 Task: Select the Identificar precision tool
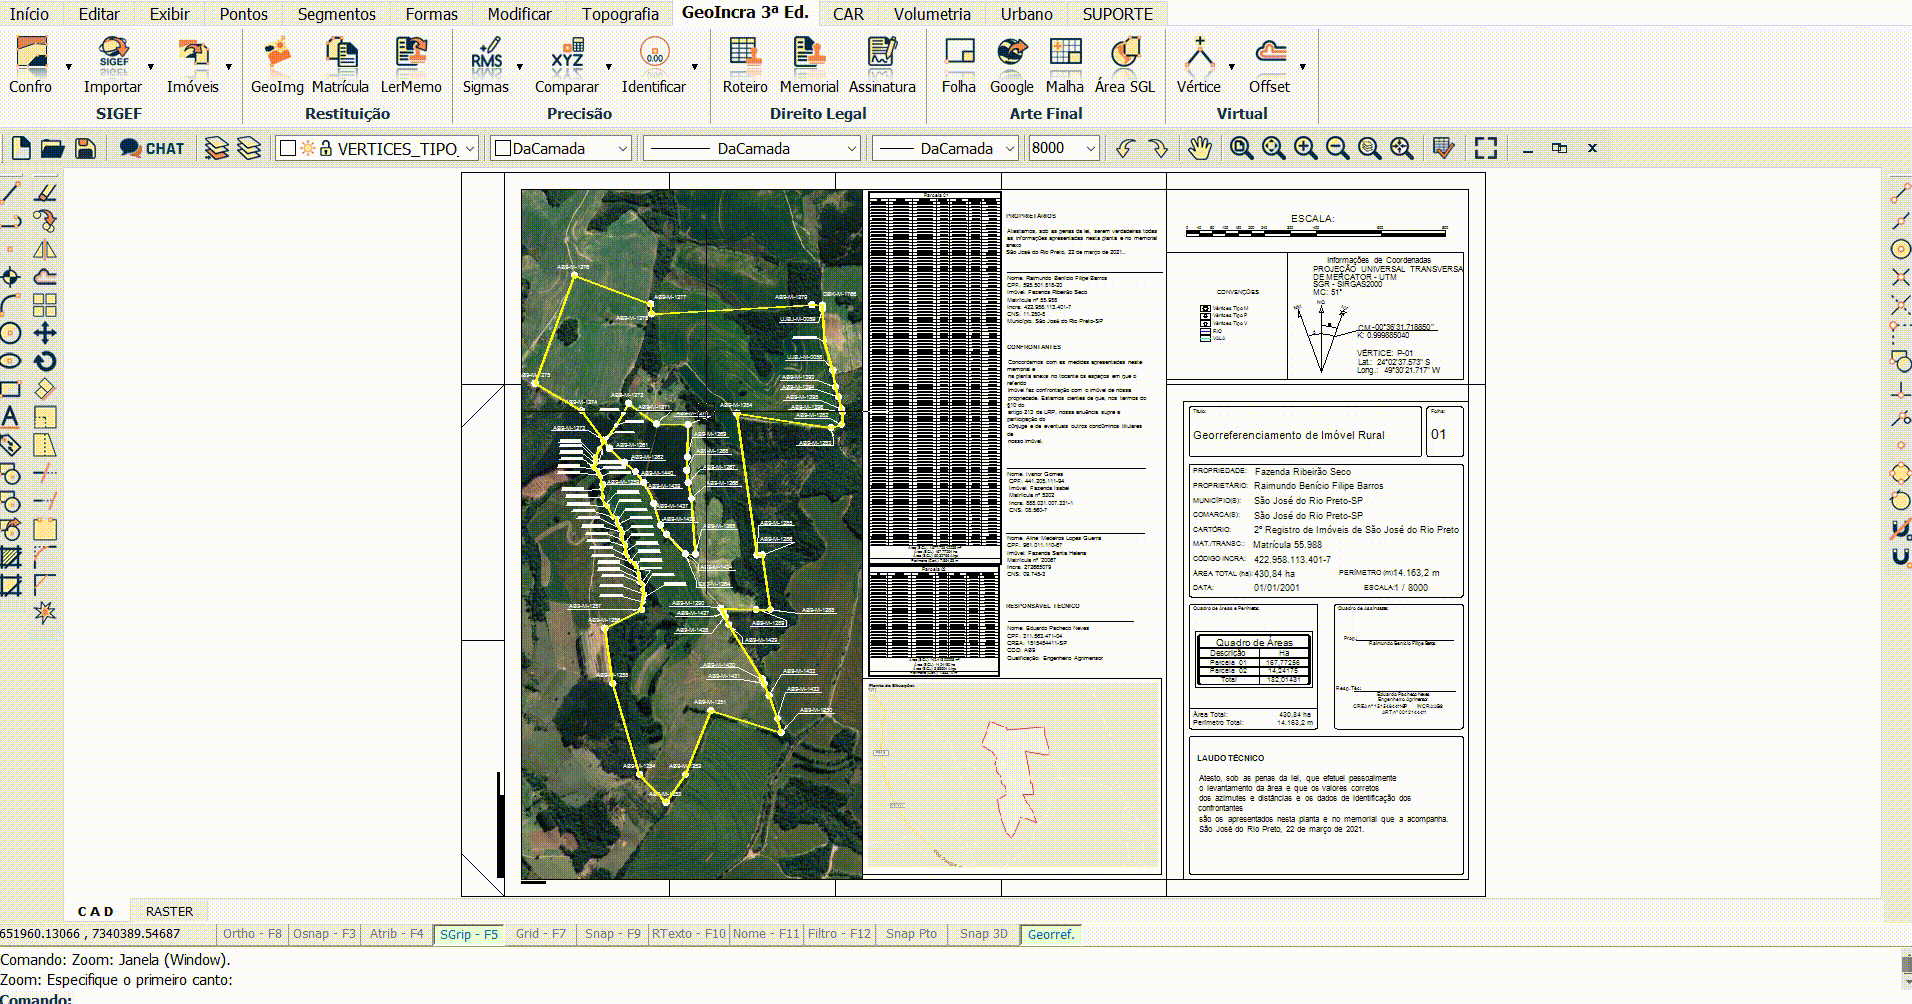tap(654, 65)
